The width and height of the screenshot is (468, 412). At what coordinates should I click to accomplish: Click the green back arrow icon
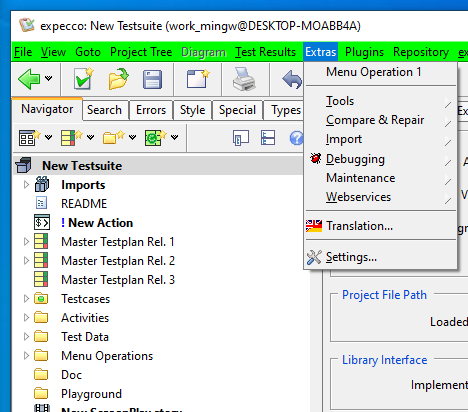pyautogui.click(x=29, y=79)
